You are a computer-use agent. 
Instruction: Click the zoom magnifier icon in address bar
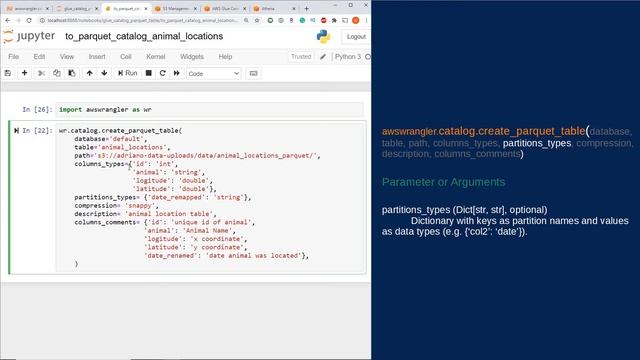pos(246,20)
